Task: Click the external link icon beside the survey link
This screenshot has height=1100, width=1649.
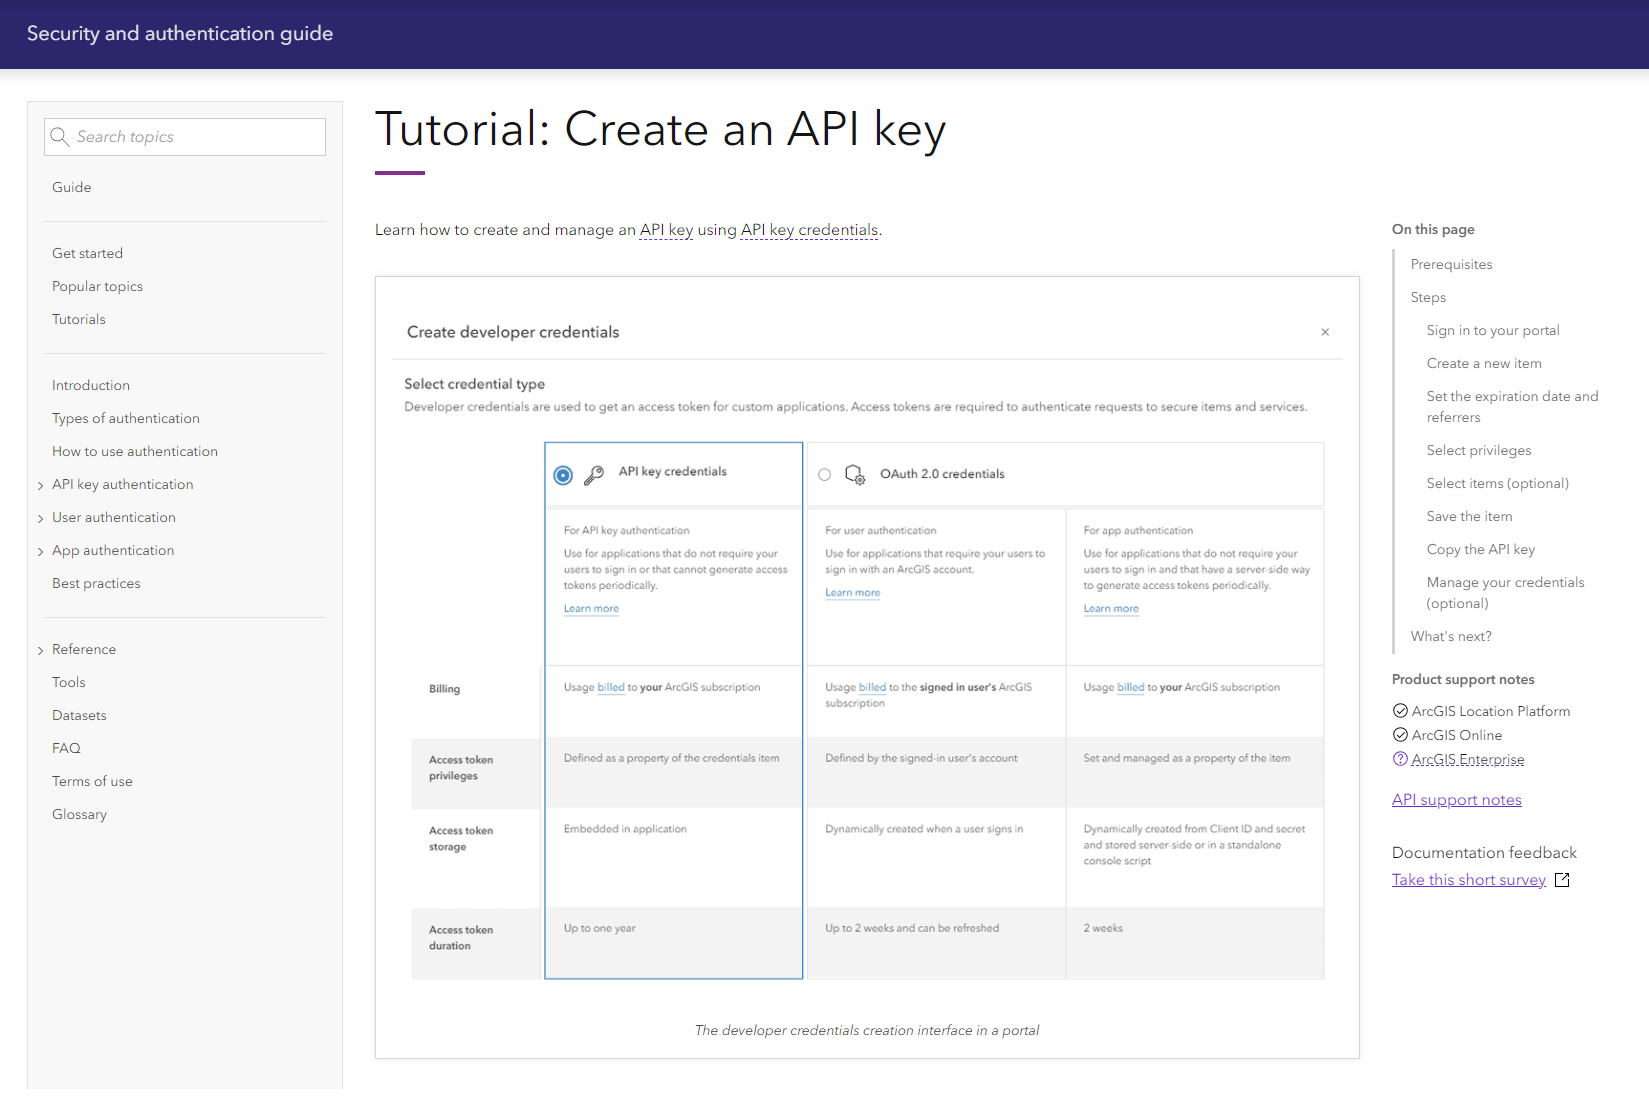Action: click(x=1562, y=879)
